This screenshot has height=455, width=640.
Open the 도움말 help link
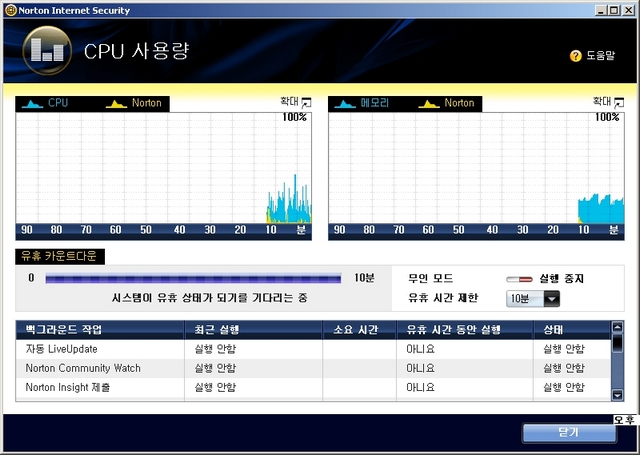tap(600, 55)
